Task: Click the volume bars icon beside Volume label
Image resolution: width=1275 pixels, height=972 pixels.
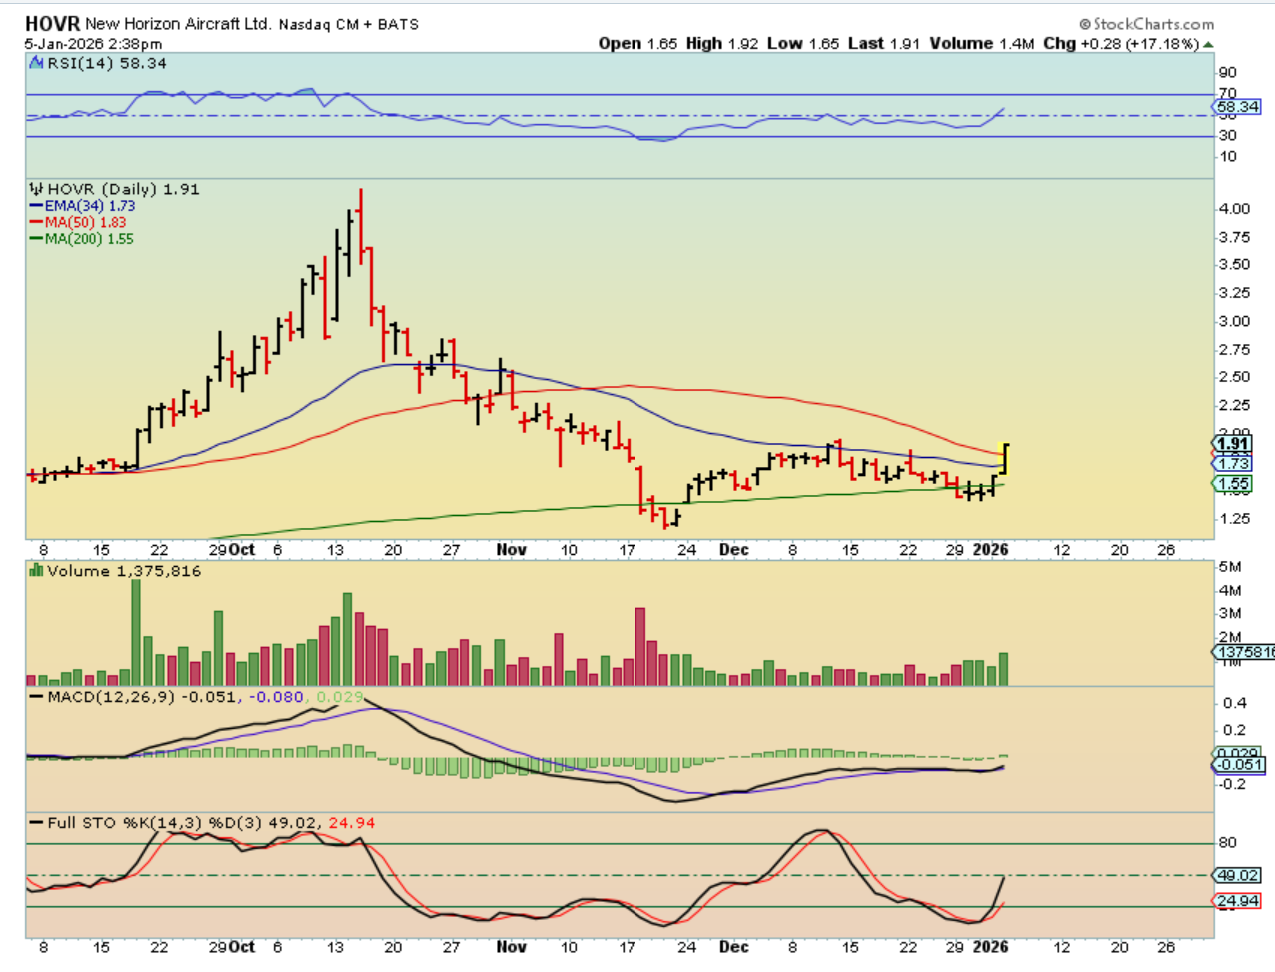Action: (x=37, y=570)
